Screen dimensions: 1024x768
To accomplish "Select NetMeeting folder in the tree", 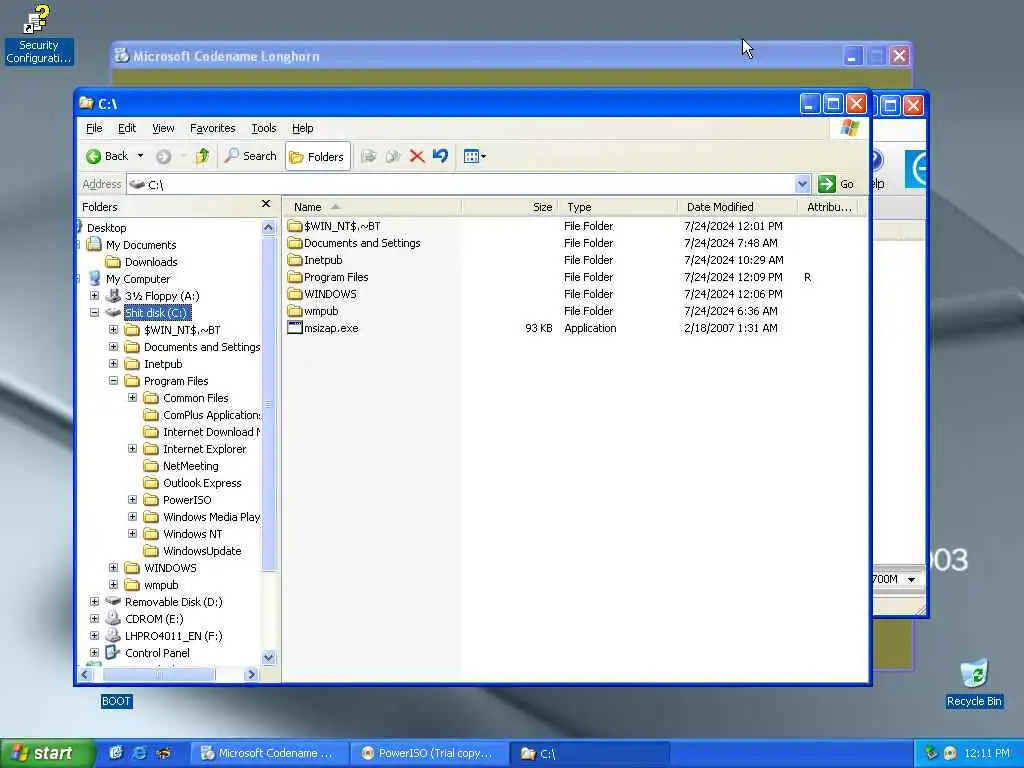I will pos(191,466).
